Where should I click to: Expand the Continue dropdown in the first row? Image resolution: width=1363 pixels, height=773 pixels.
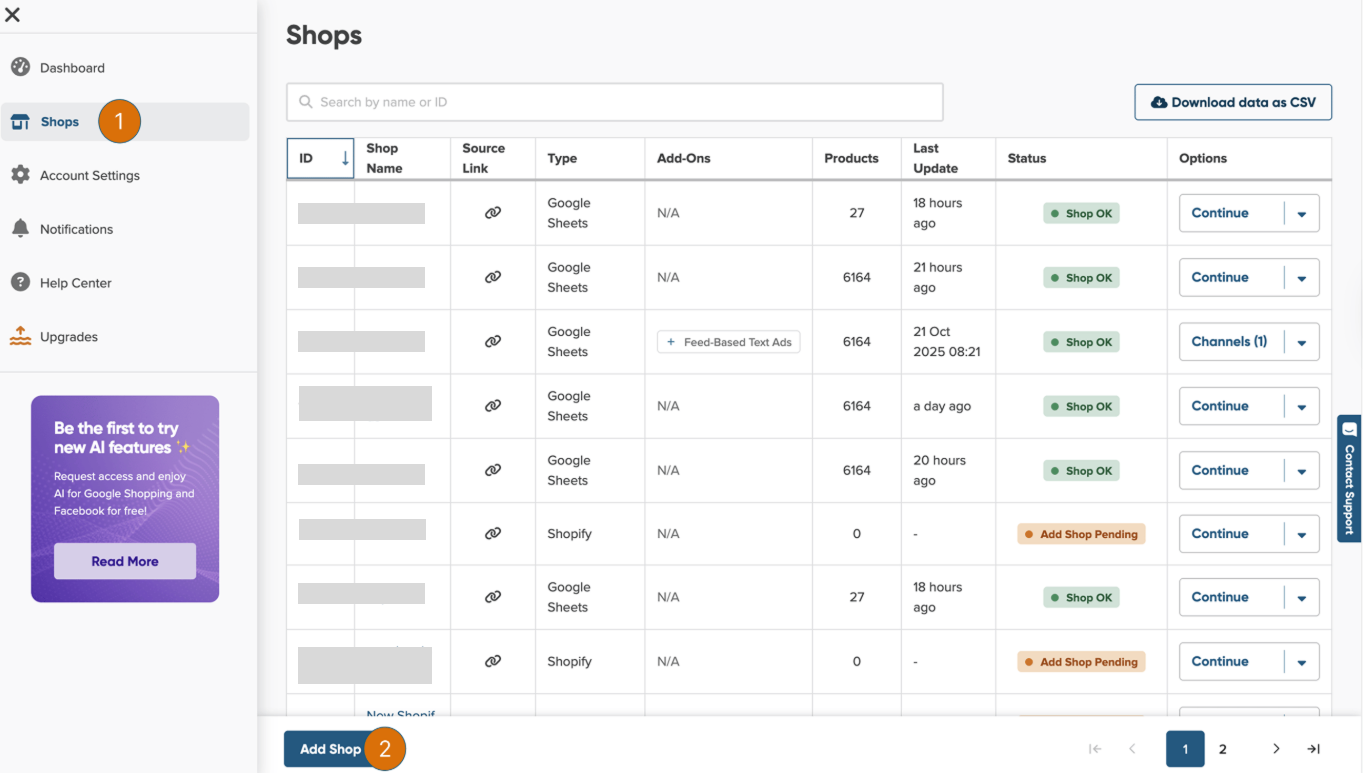click(1302, 214)
